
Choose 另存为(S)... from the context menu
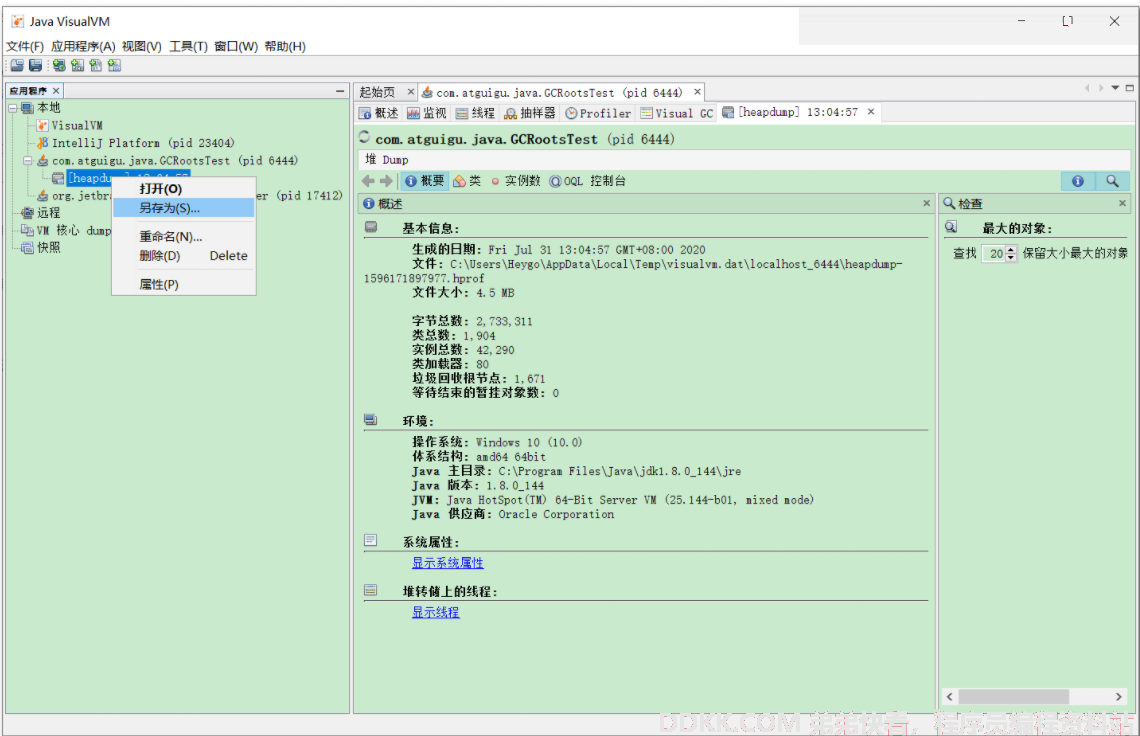pos(184,208)
